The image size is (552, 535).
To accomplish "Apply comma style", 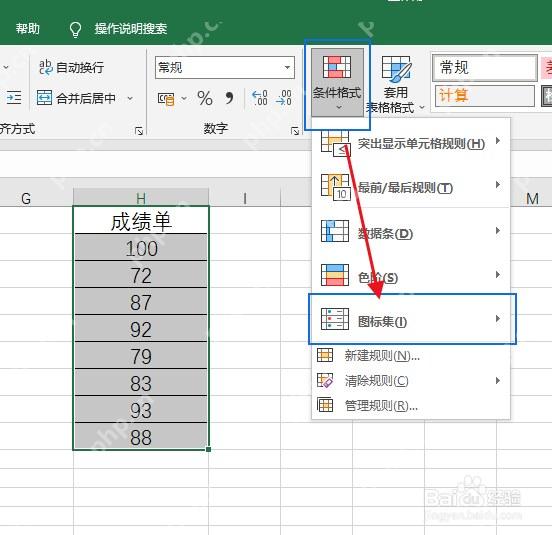I will (229, 98).
